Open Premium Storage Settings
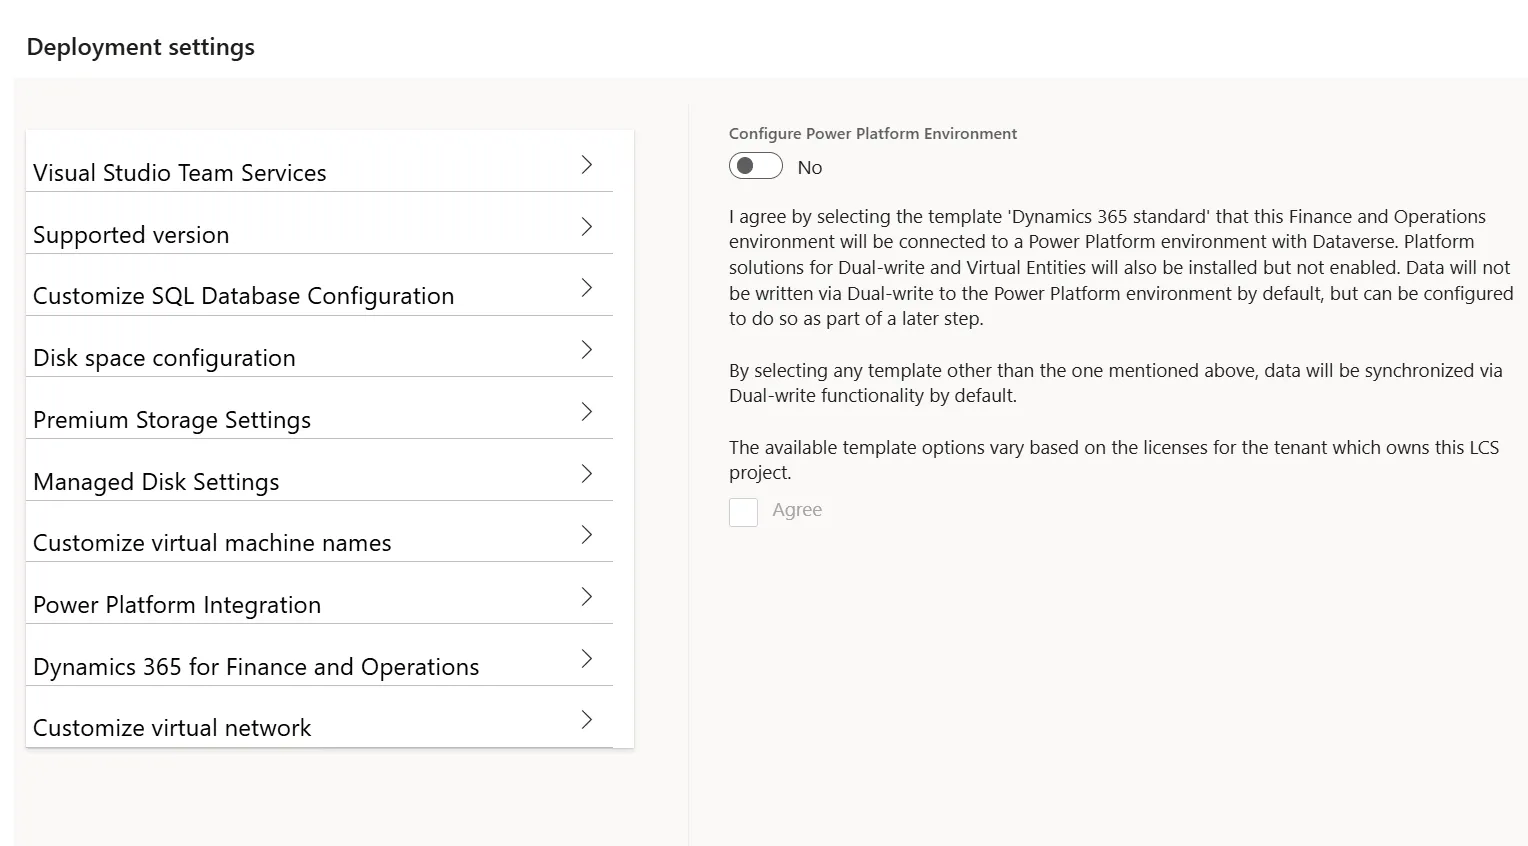Viewport: 1528px width, 846px height. [x=319, y=409]
